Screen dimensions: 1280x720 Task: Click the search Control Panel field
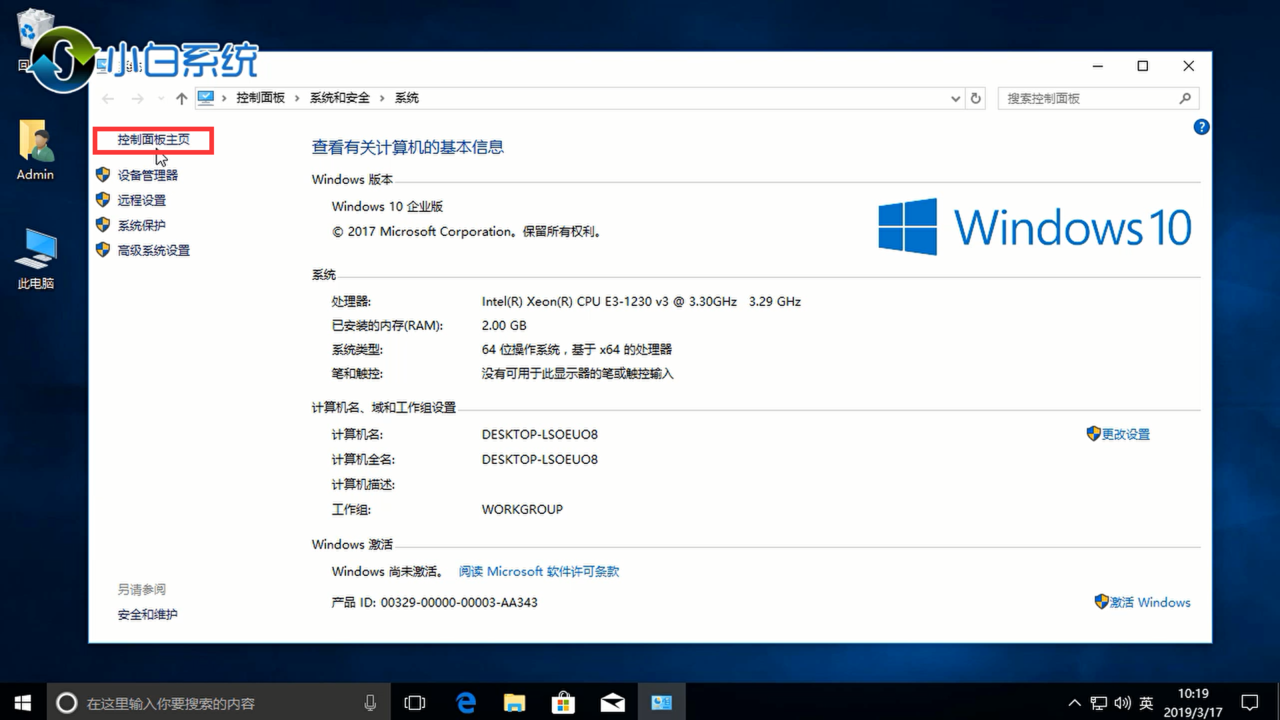coord(1097,98)
